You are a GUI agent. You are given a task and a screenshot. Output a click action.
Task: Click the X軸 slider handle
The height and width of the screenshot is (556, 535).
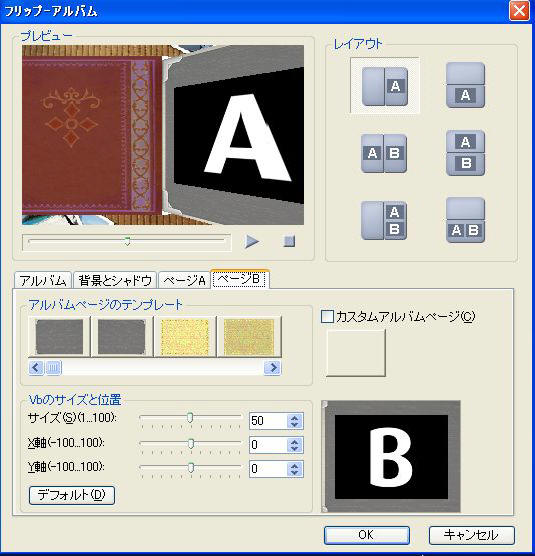(191, 443)
